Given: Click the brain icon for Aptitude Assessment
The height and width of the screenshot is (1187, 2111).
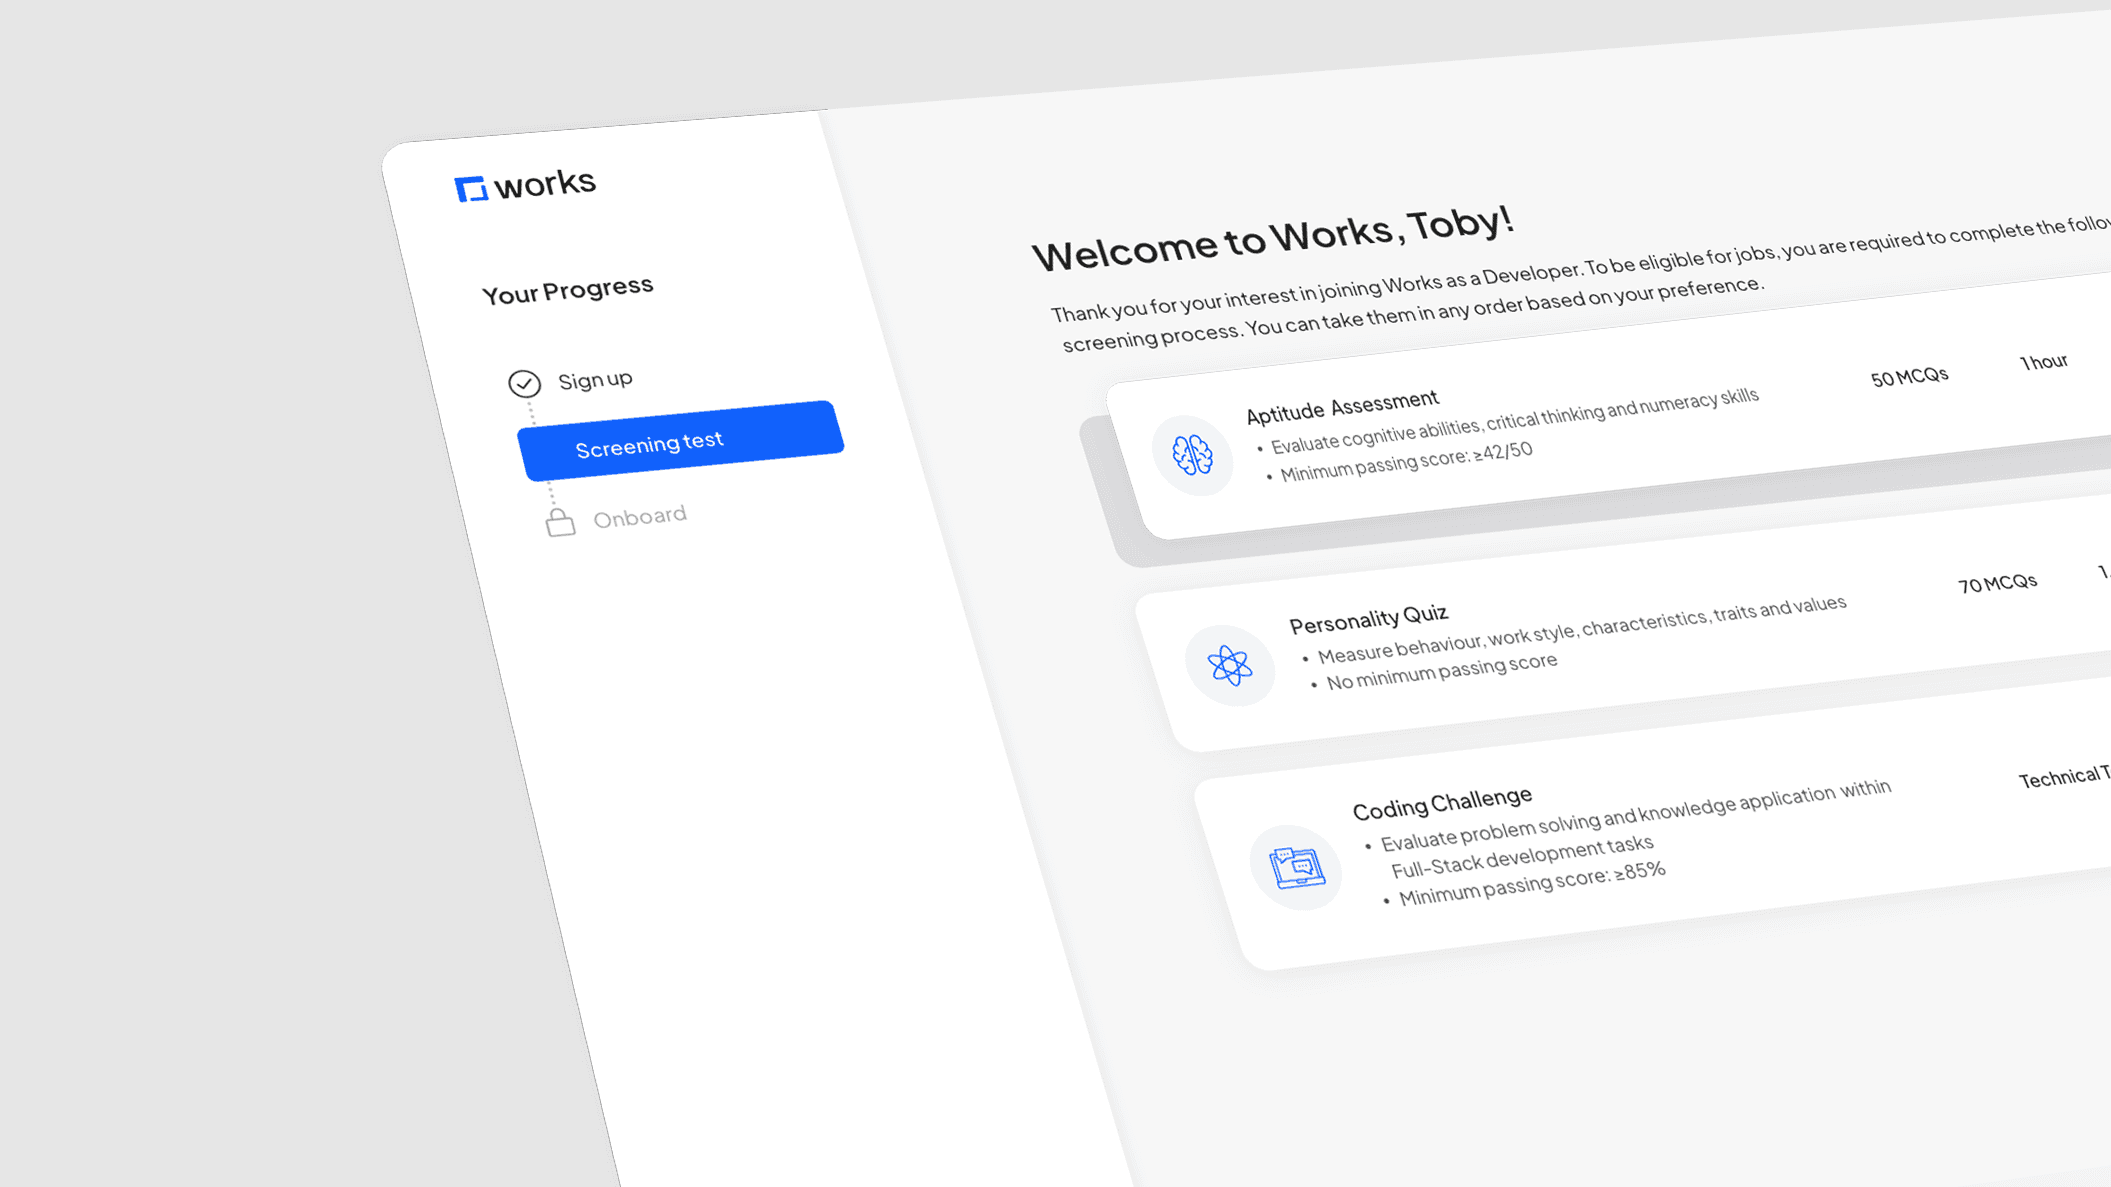Looking at the screenshot, I should [1192, 455].
